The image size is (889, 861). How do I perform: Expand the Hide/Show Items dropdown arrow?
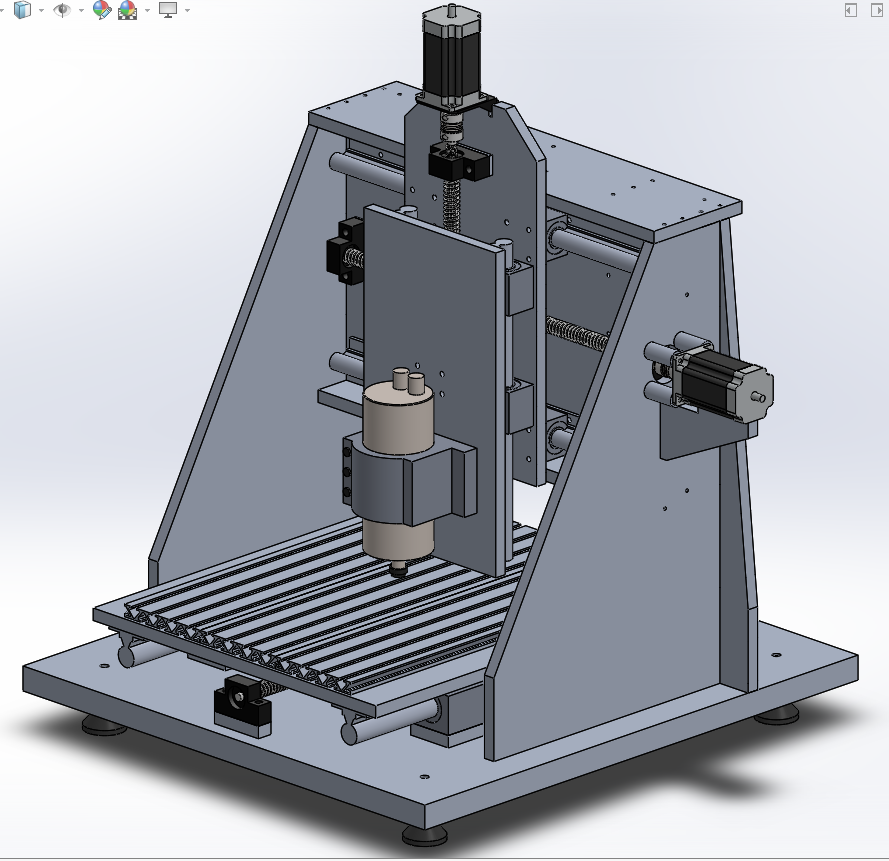pos(81,10)
